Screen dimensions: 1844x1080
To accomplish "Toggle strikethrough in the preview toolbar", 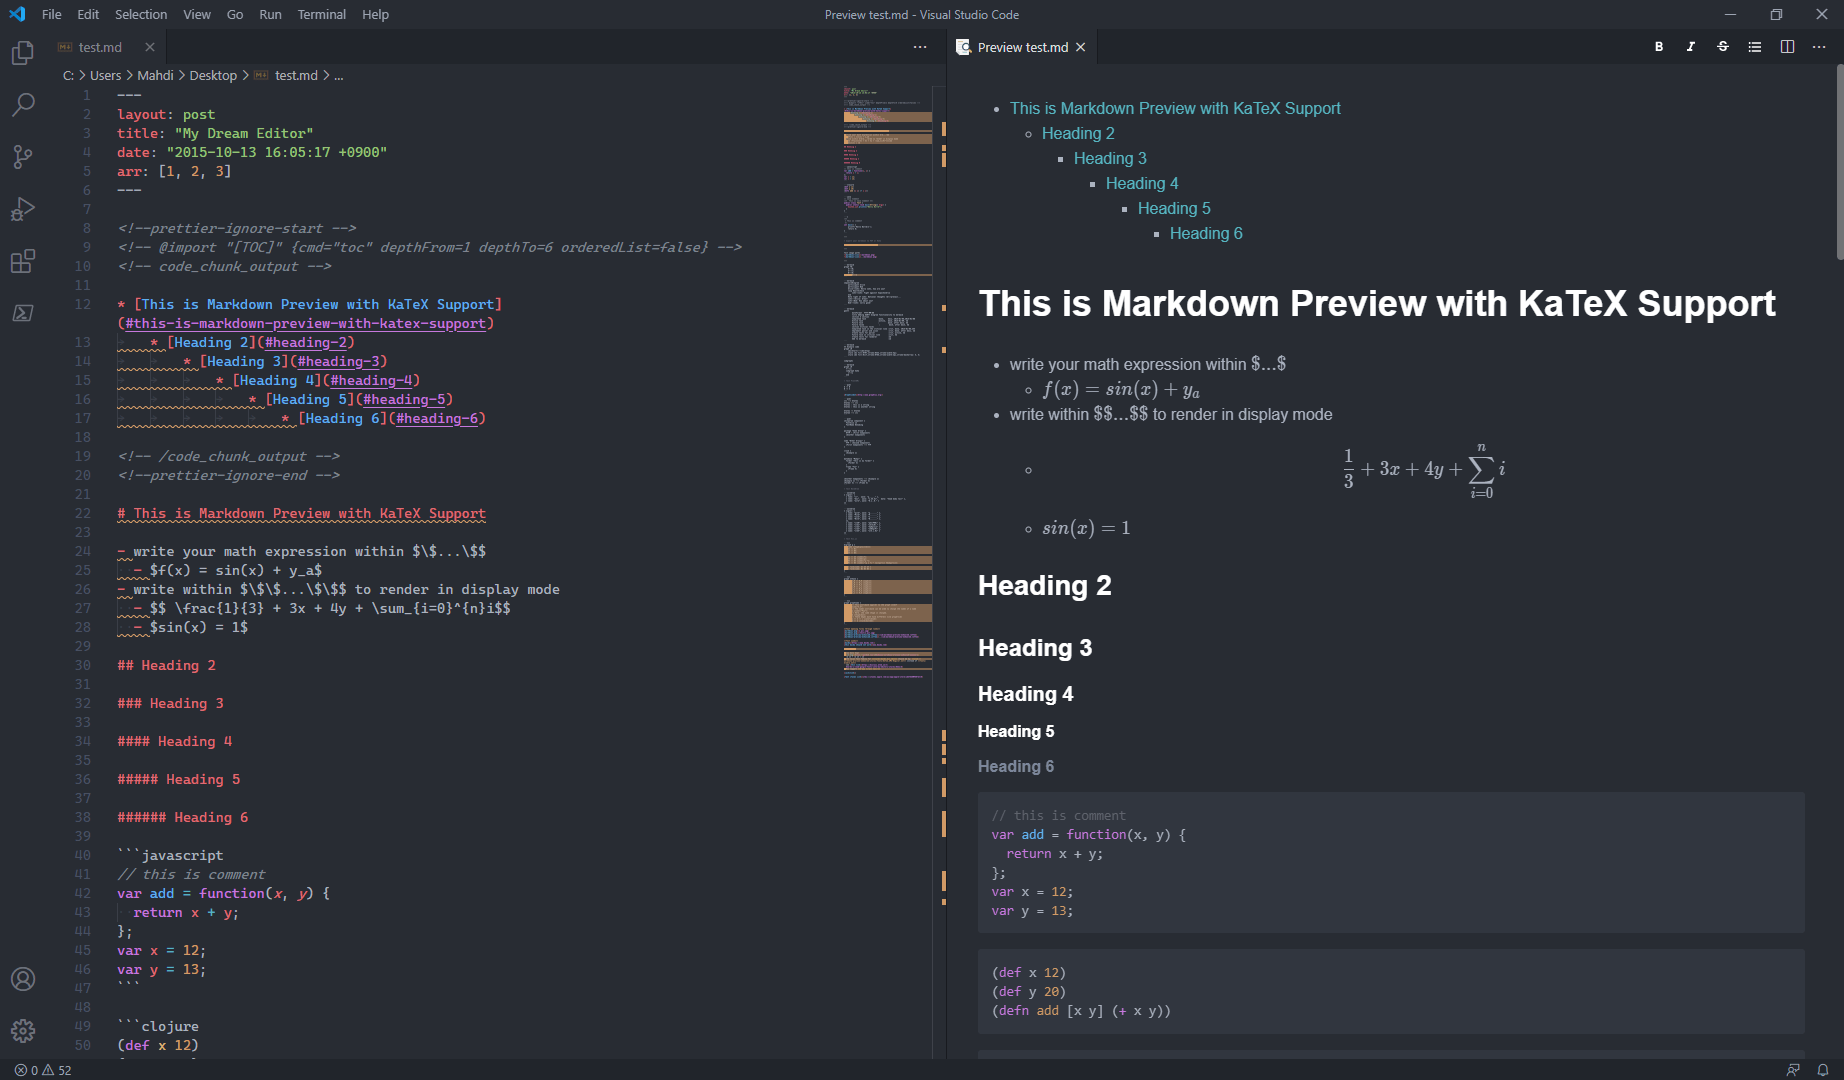I will click(x=1722, y=46).
